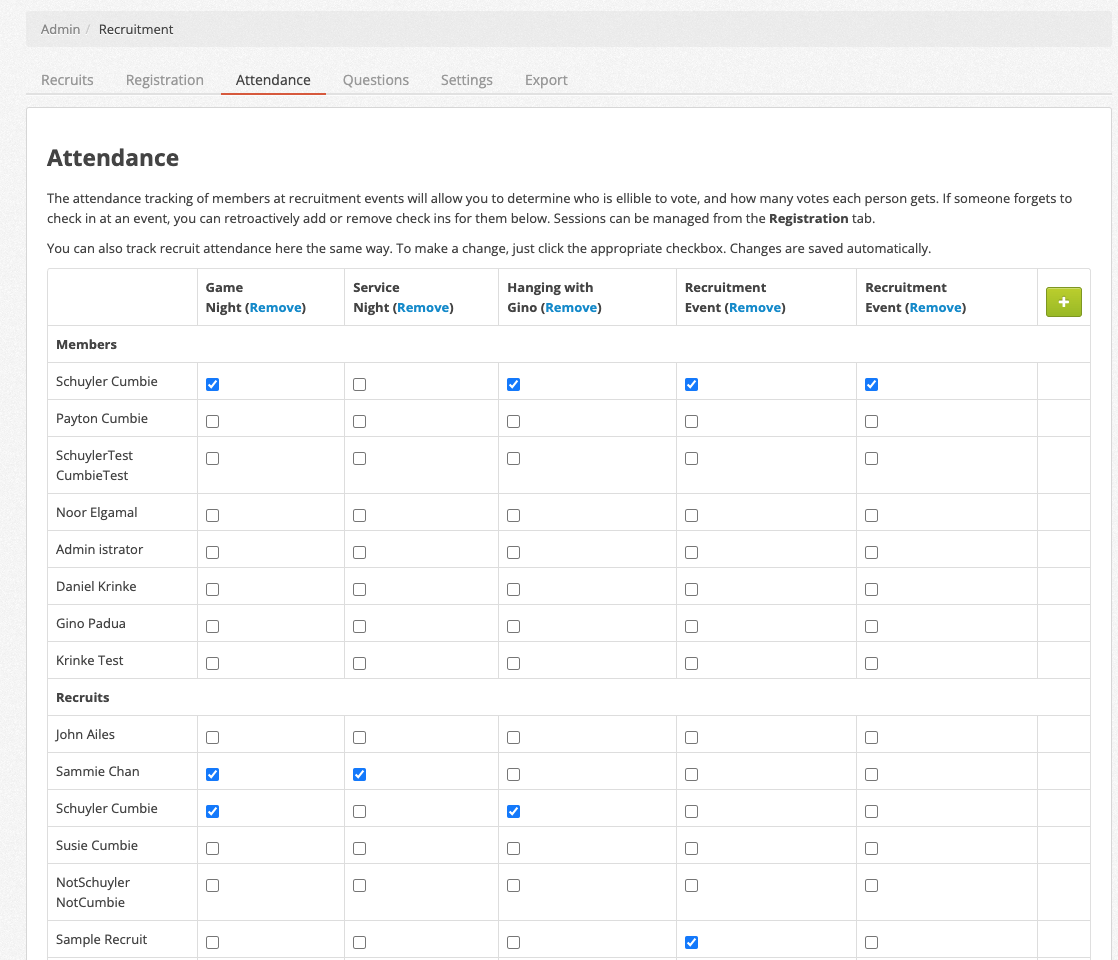Remove the Service Night session
The height and width of the screenshot is (960, 1118).
[x=423, y=307]
